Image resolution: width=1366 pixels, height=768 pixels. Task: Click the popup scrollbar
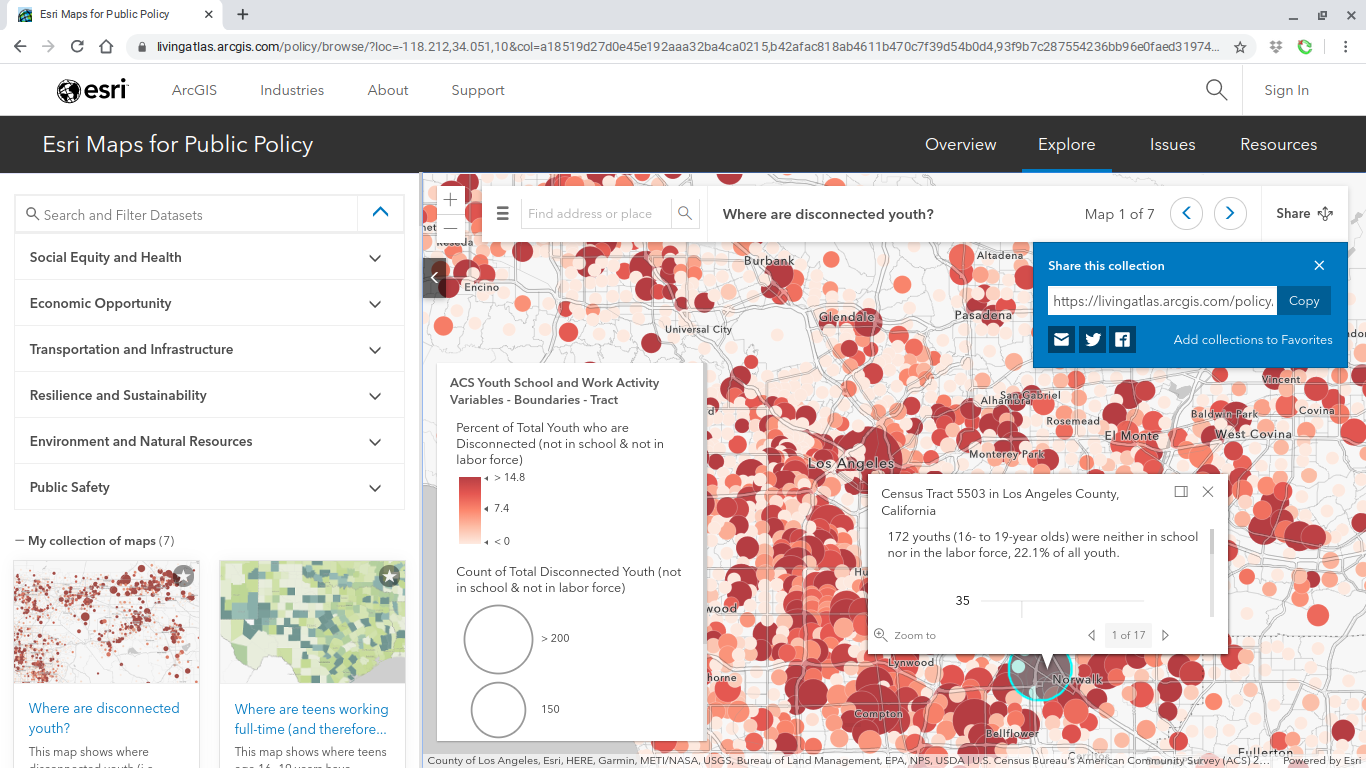(1212, 541)
